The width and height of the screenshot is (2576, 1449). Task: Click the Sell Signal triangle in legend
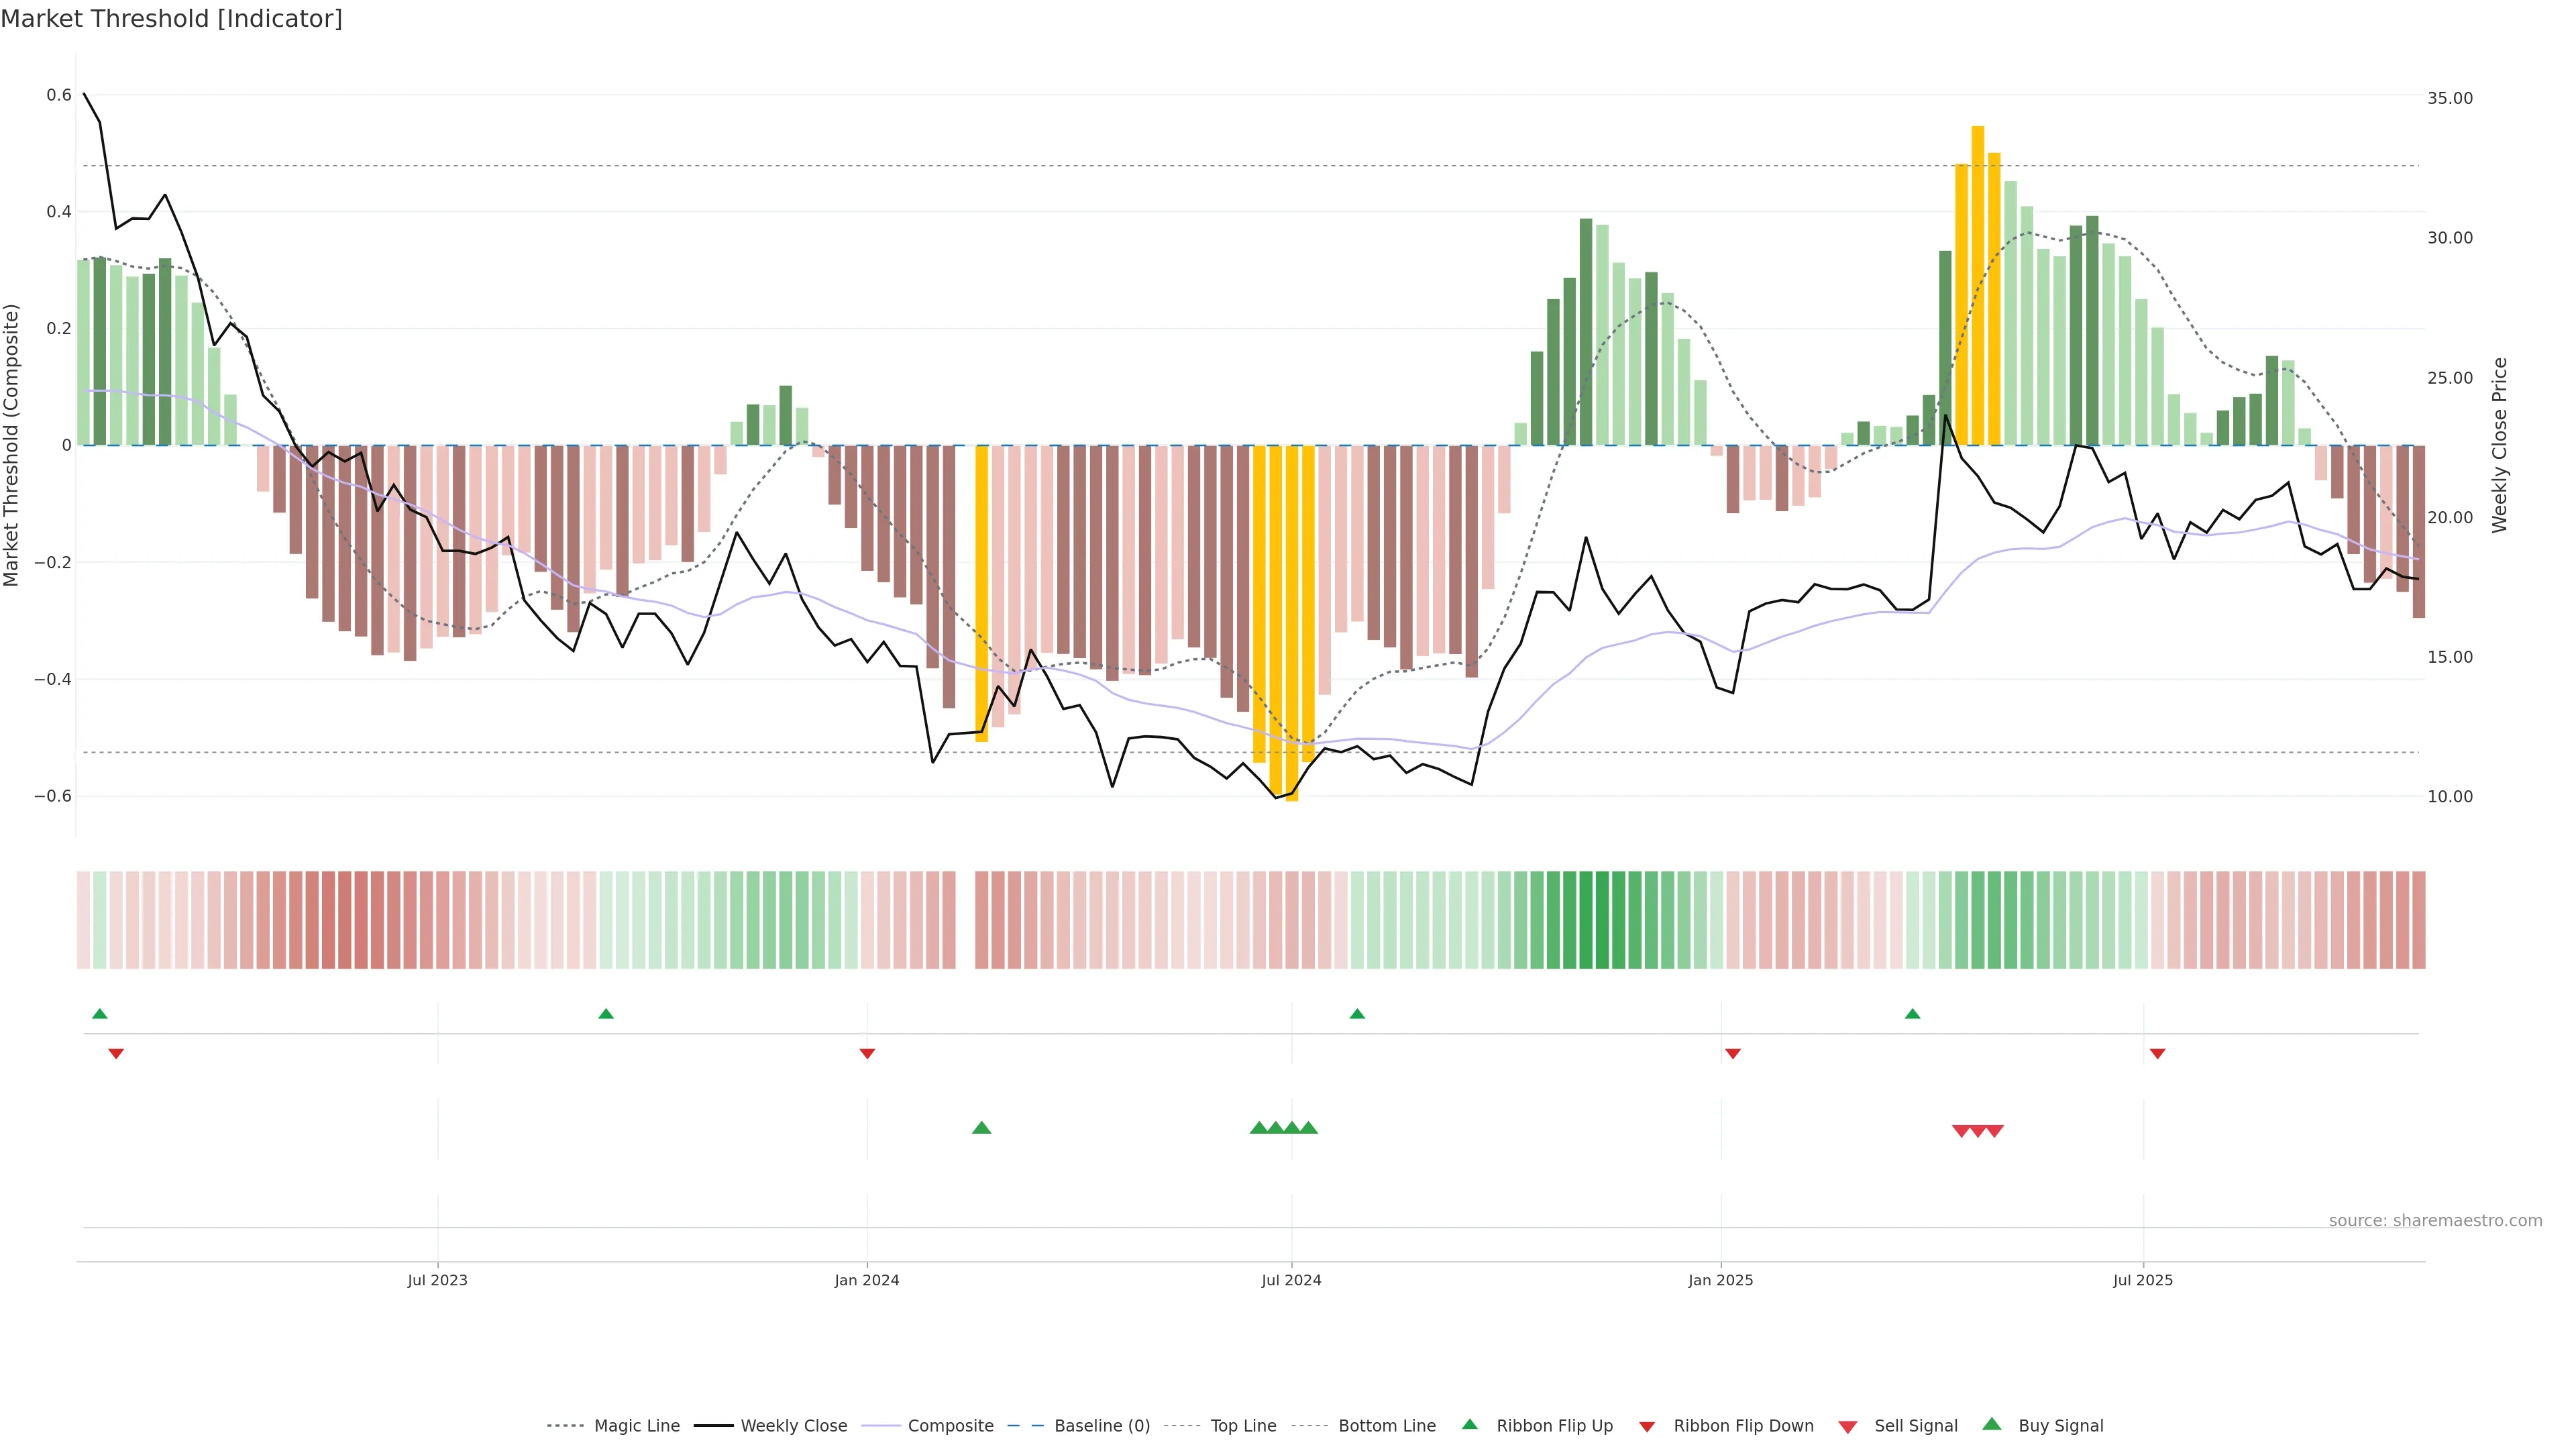[1847, 1426]
